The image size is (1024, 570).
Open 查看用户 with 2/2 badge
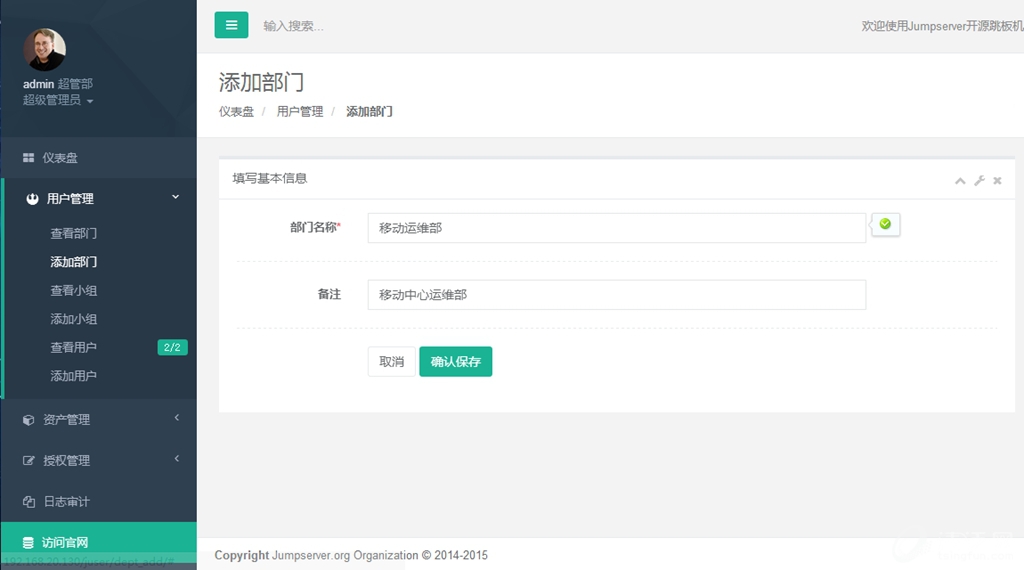pos(74,347)
